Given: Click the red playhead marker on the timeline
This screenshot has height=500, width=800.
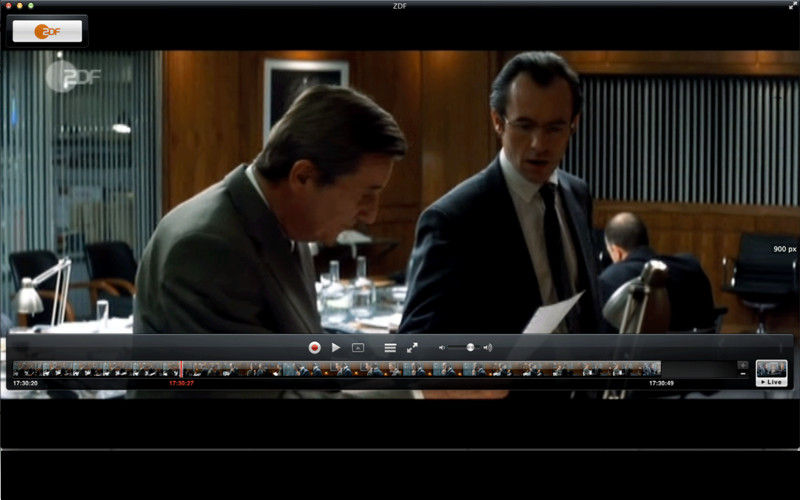Looking at the screenshot, I should coord(181,369).
